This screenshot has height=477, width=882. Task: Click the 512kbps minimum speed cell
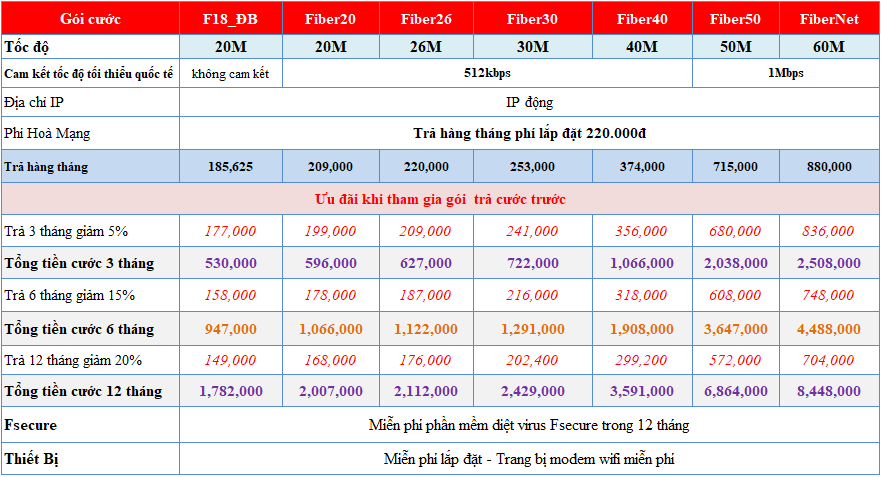487,74
